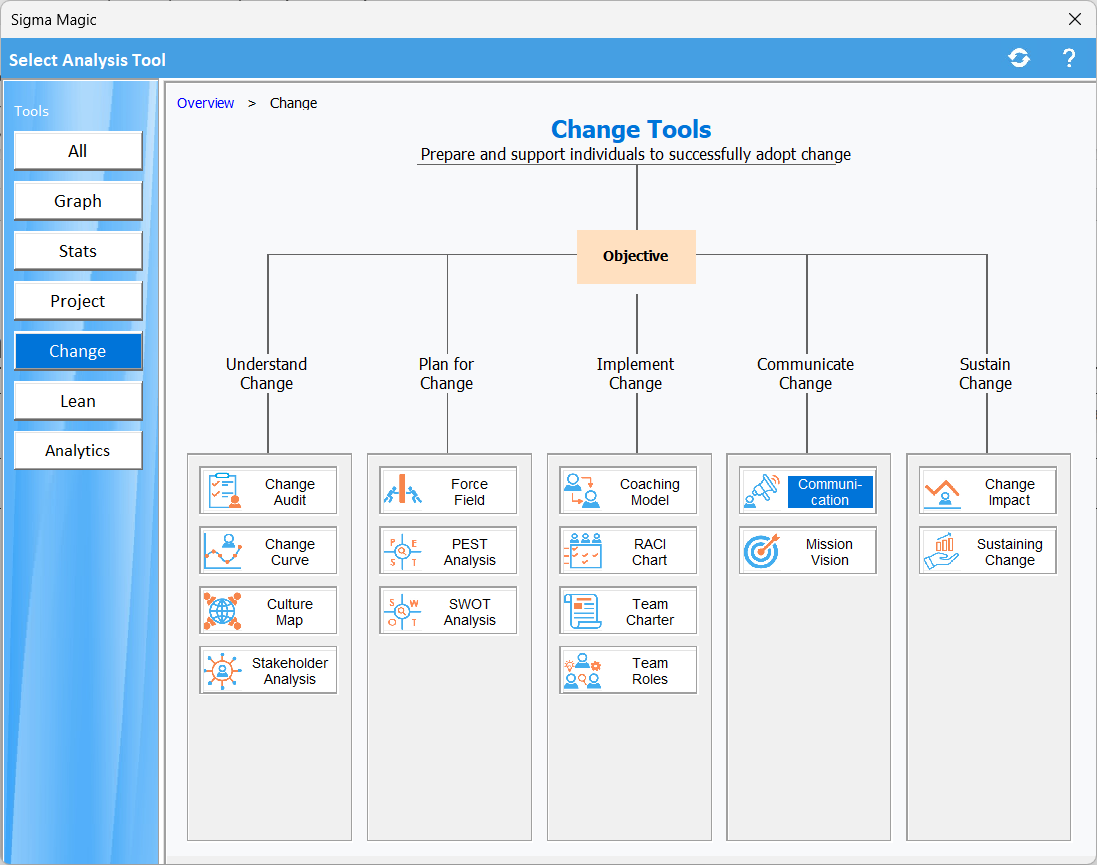The image size is (1097, 865).
Task: Switch to the Lean tools tab
Action: pos(78,401)
